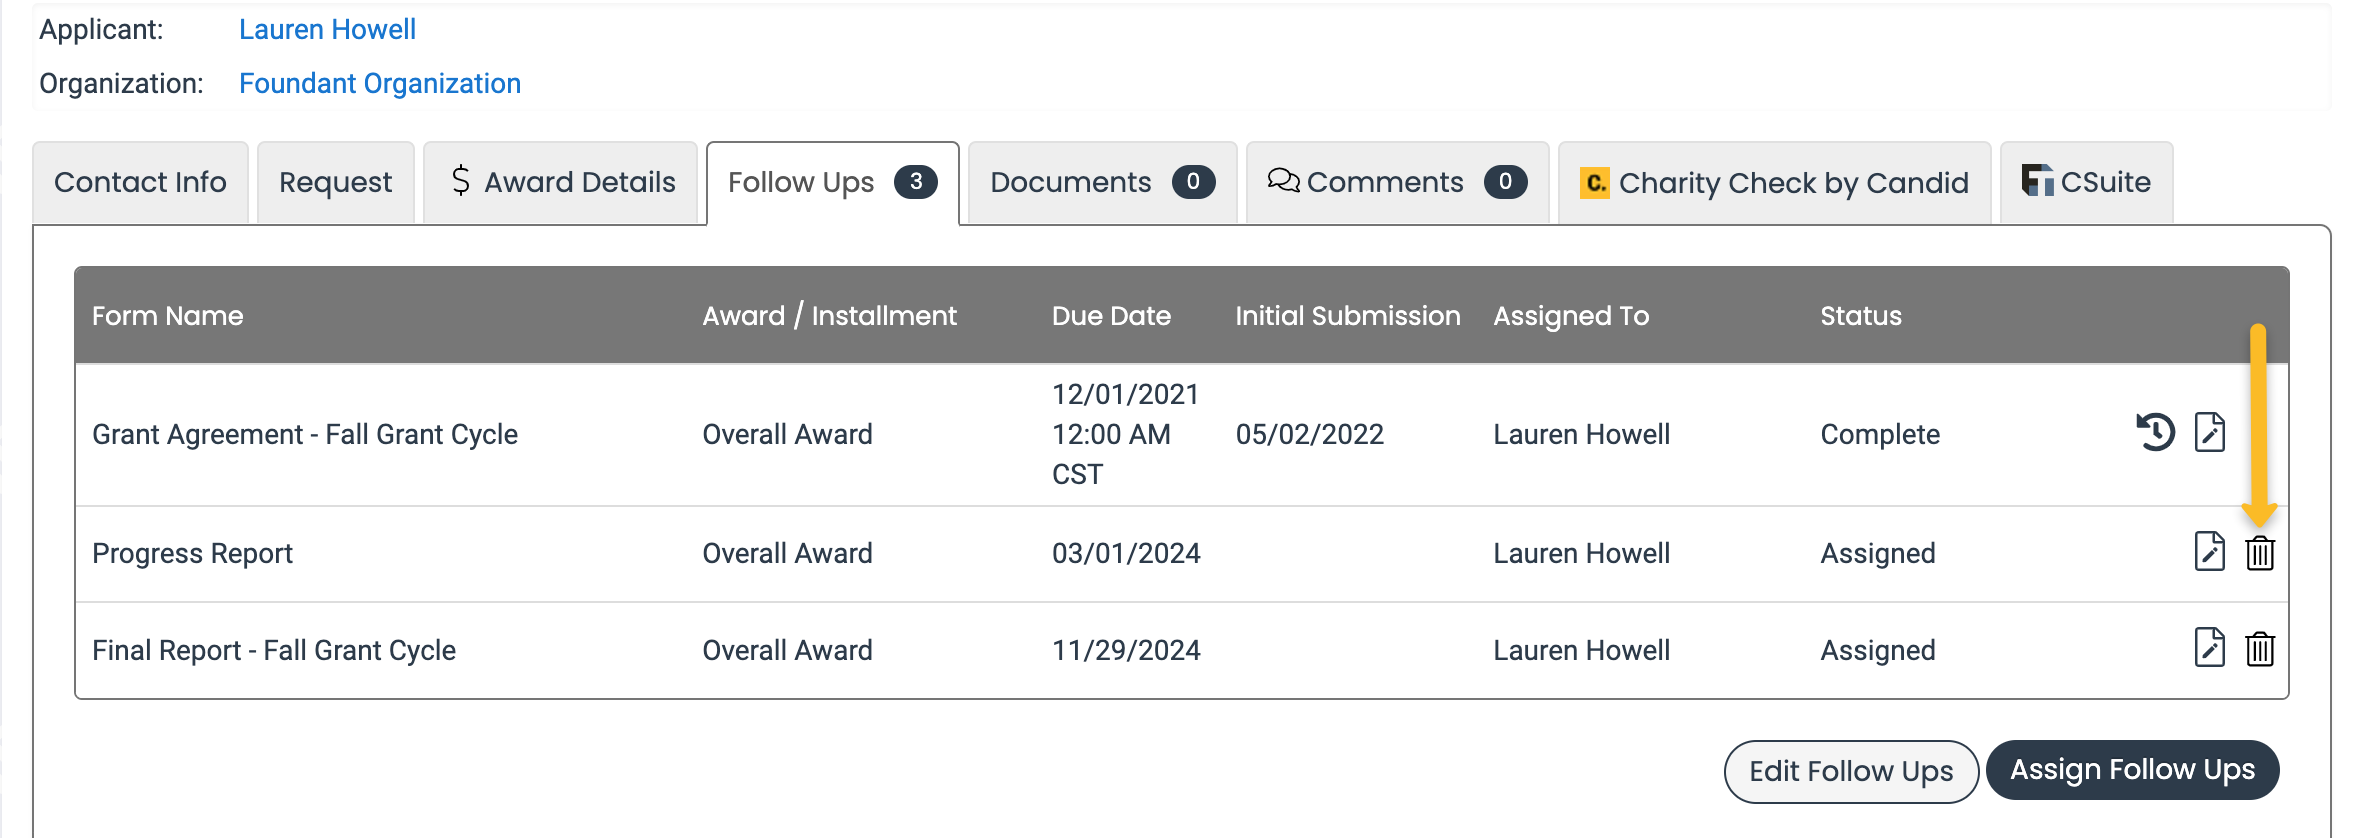Click the Due Date column header

(1111, 316)
